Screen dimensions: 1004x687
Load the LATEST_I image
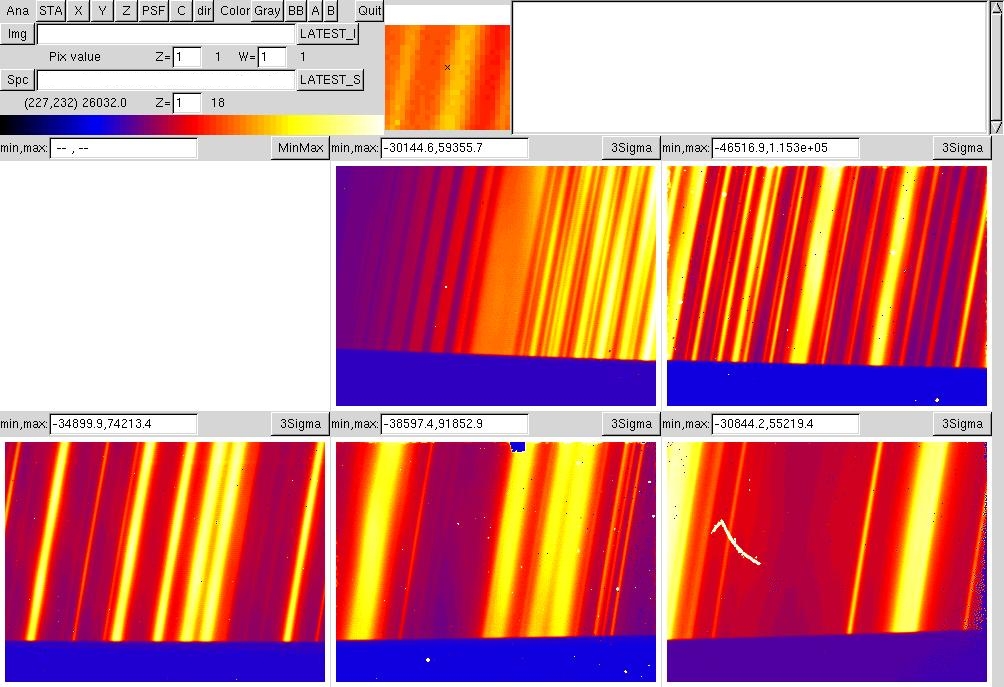pos(327,34)
